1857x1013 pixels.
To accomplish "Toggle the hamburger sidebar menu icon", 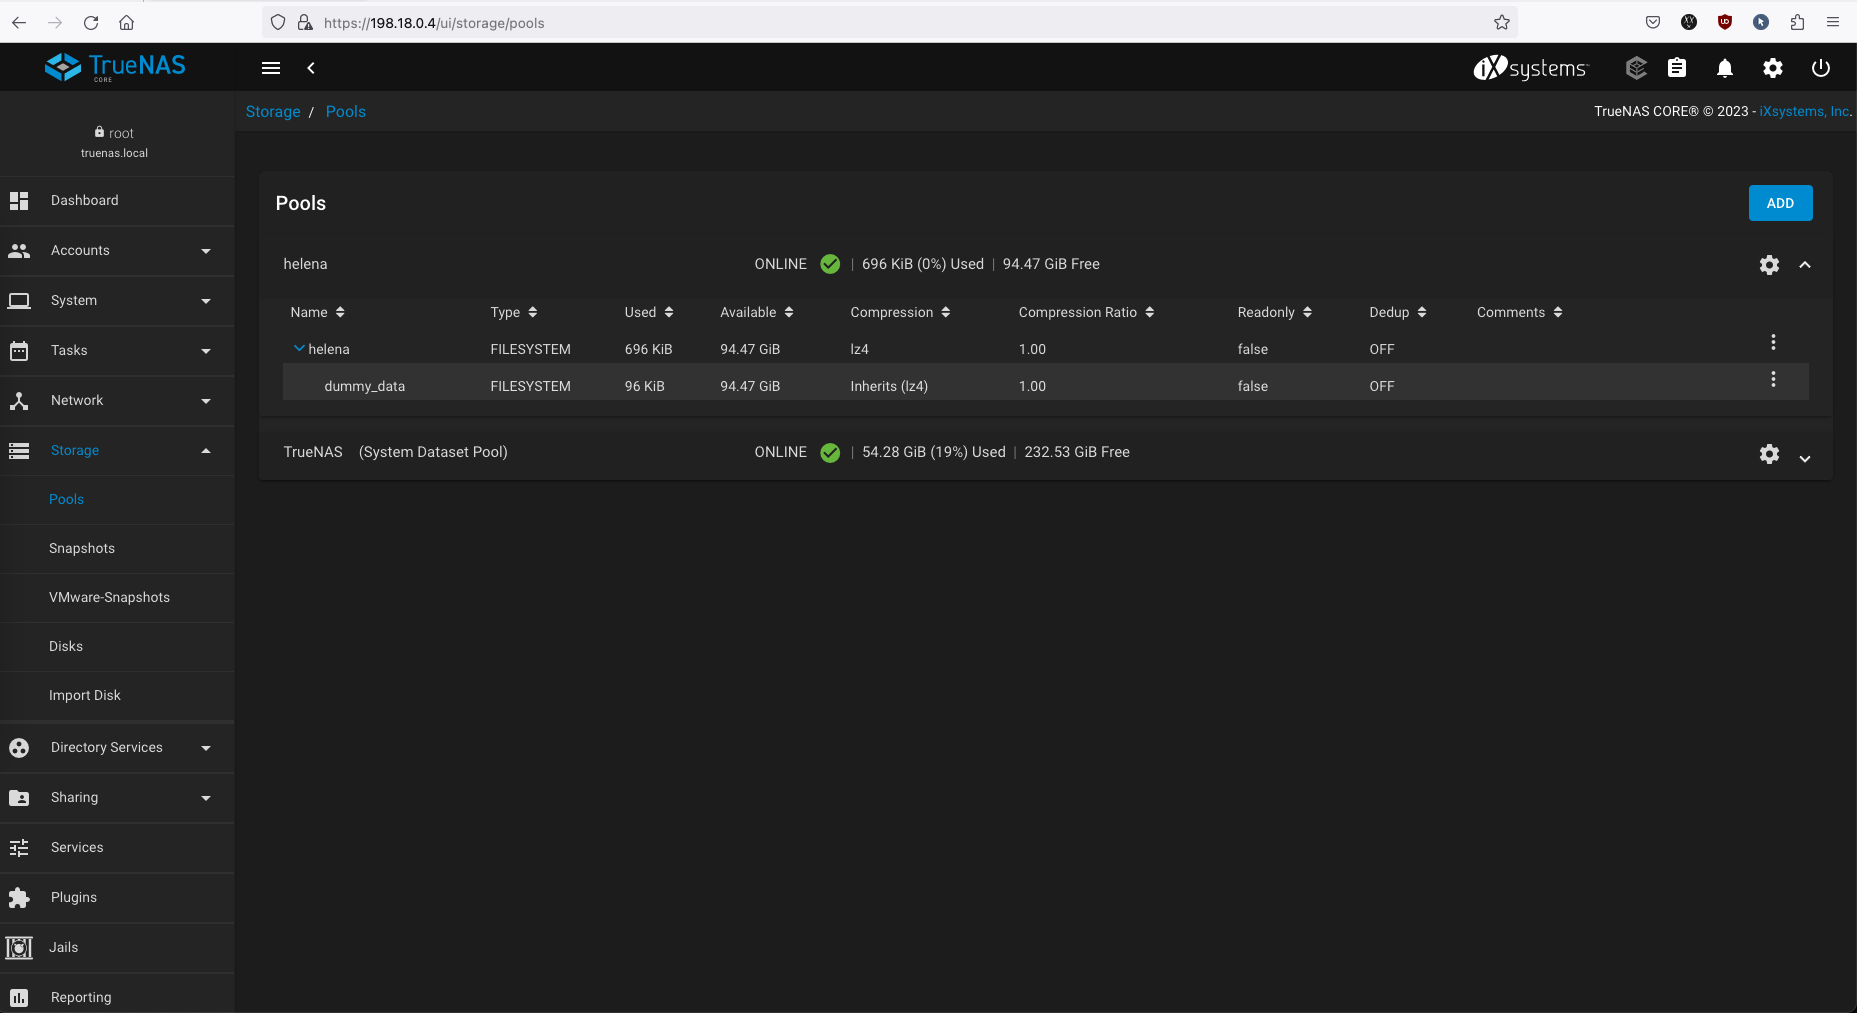I will 271,68.
